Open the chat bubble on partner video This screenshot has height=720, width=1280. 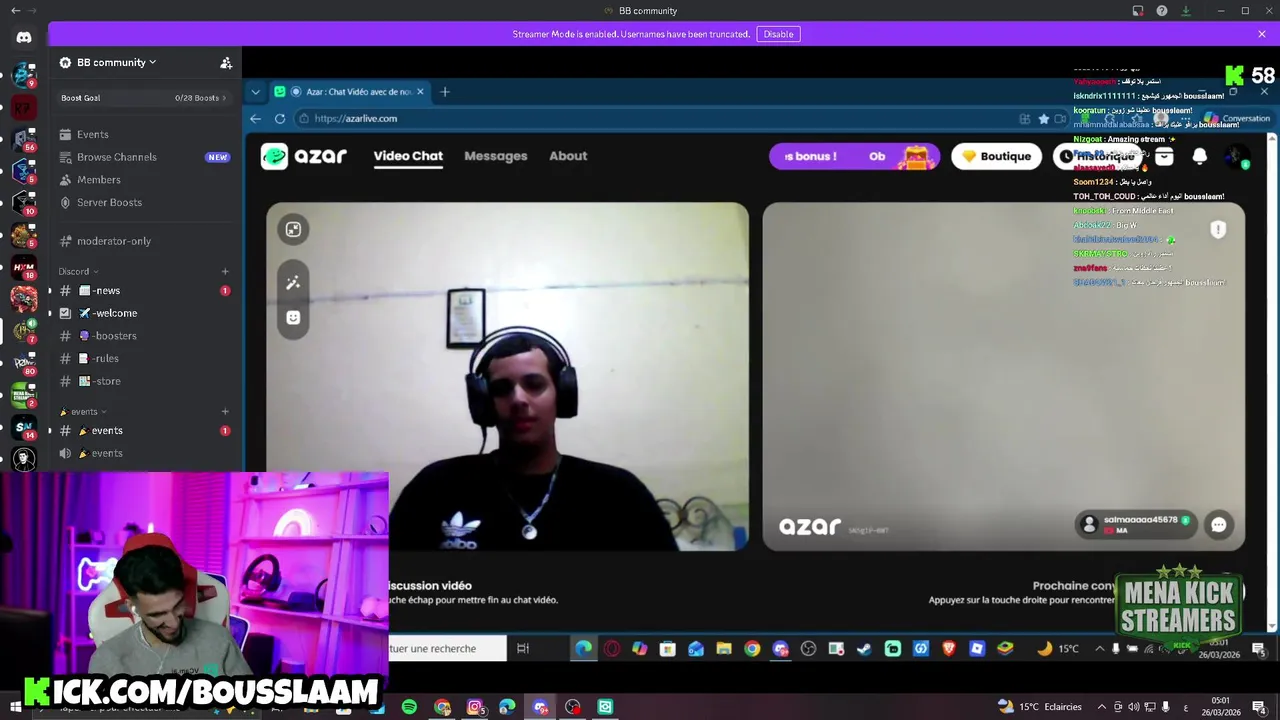coord(1219,525)
